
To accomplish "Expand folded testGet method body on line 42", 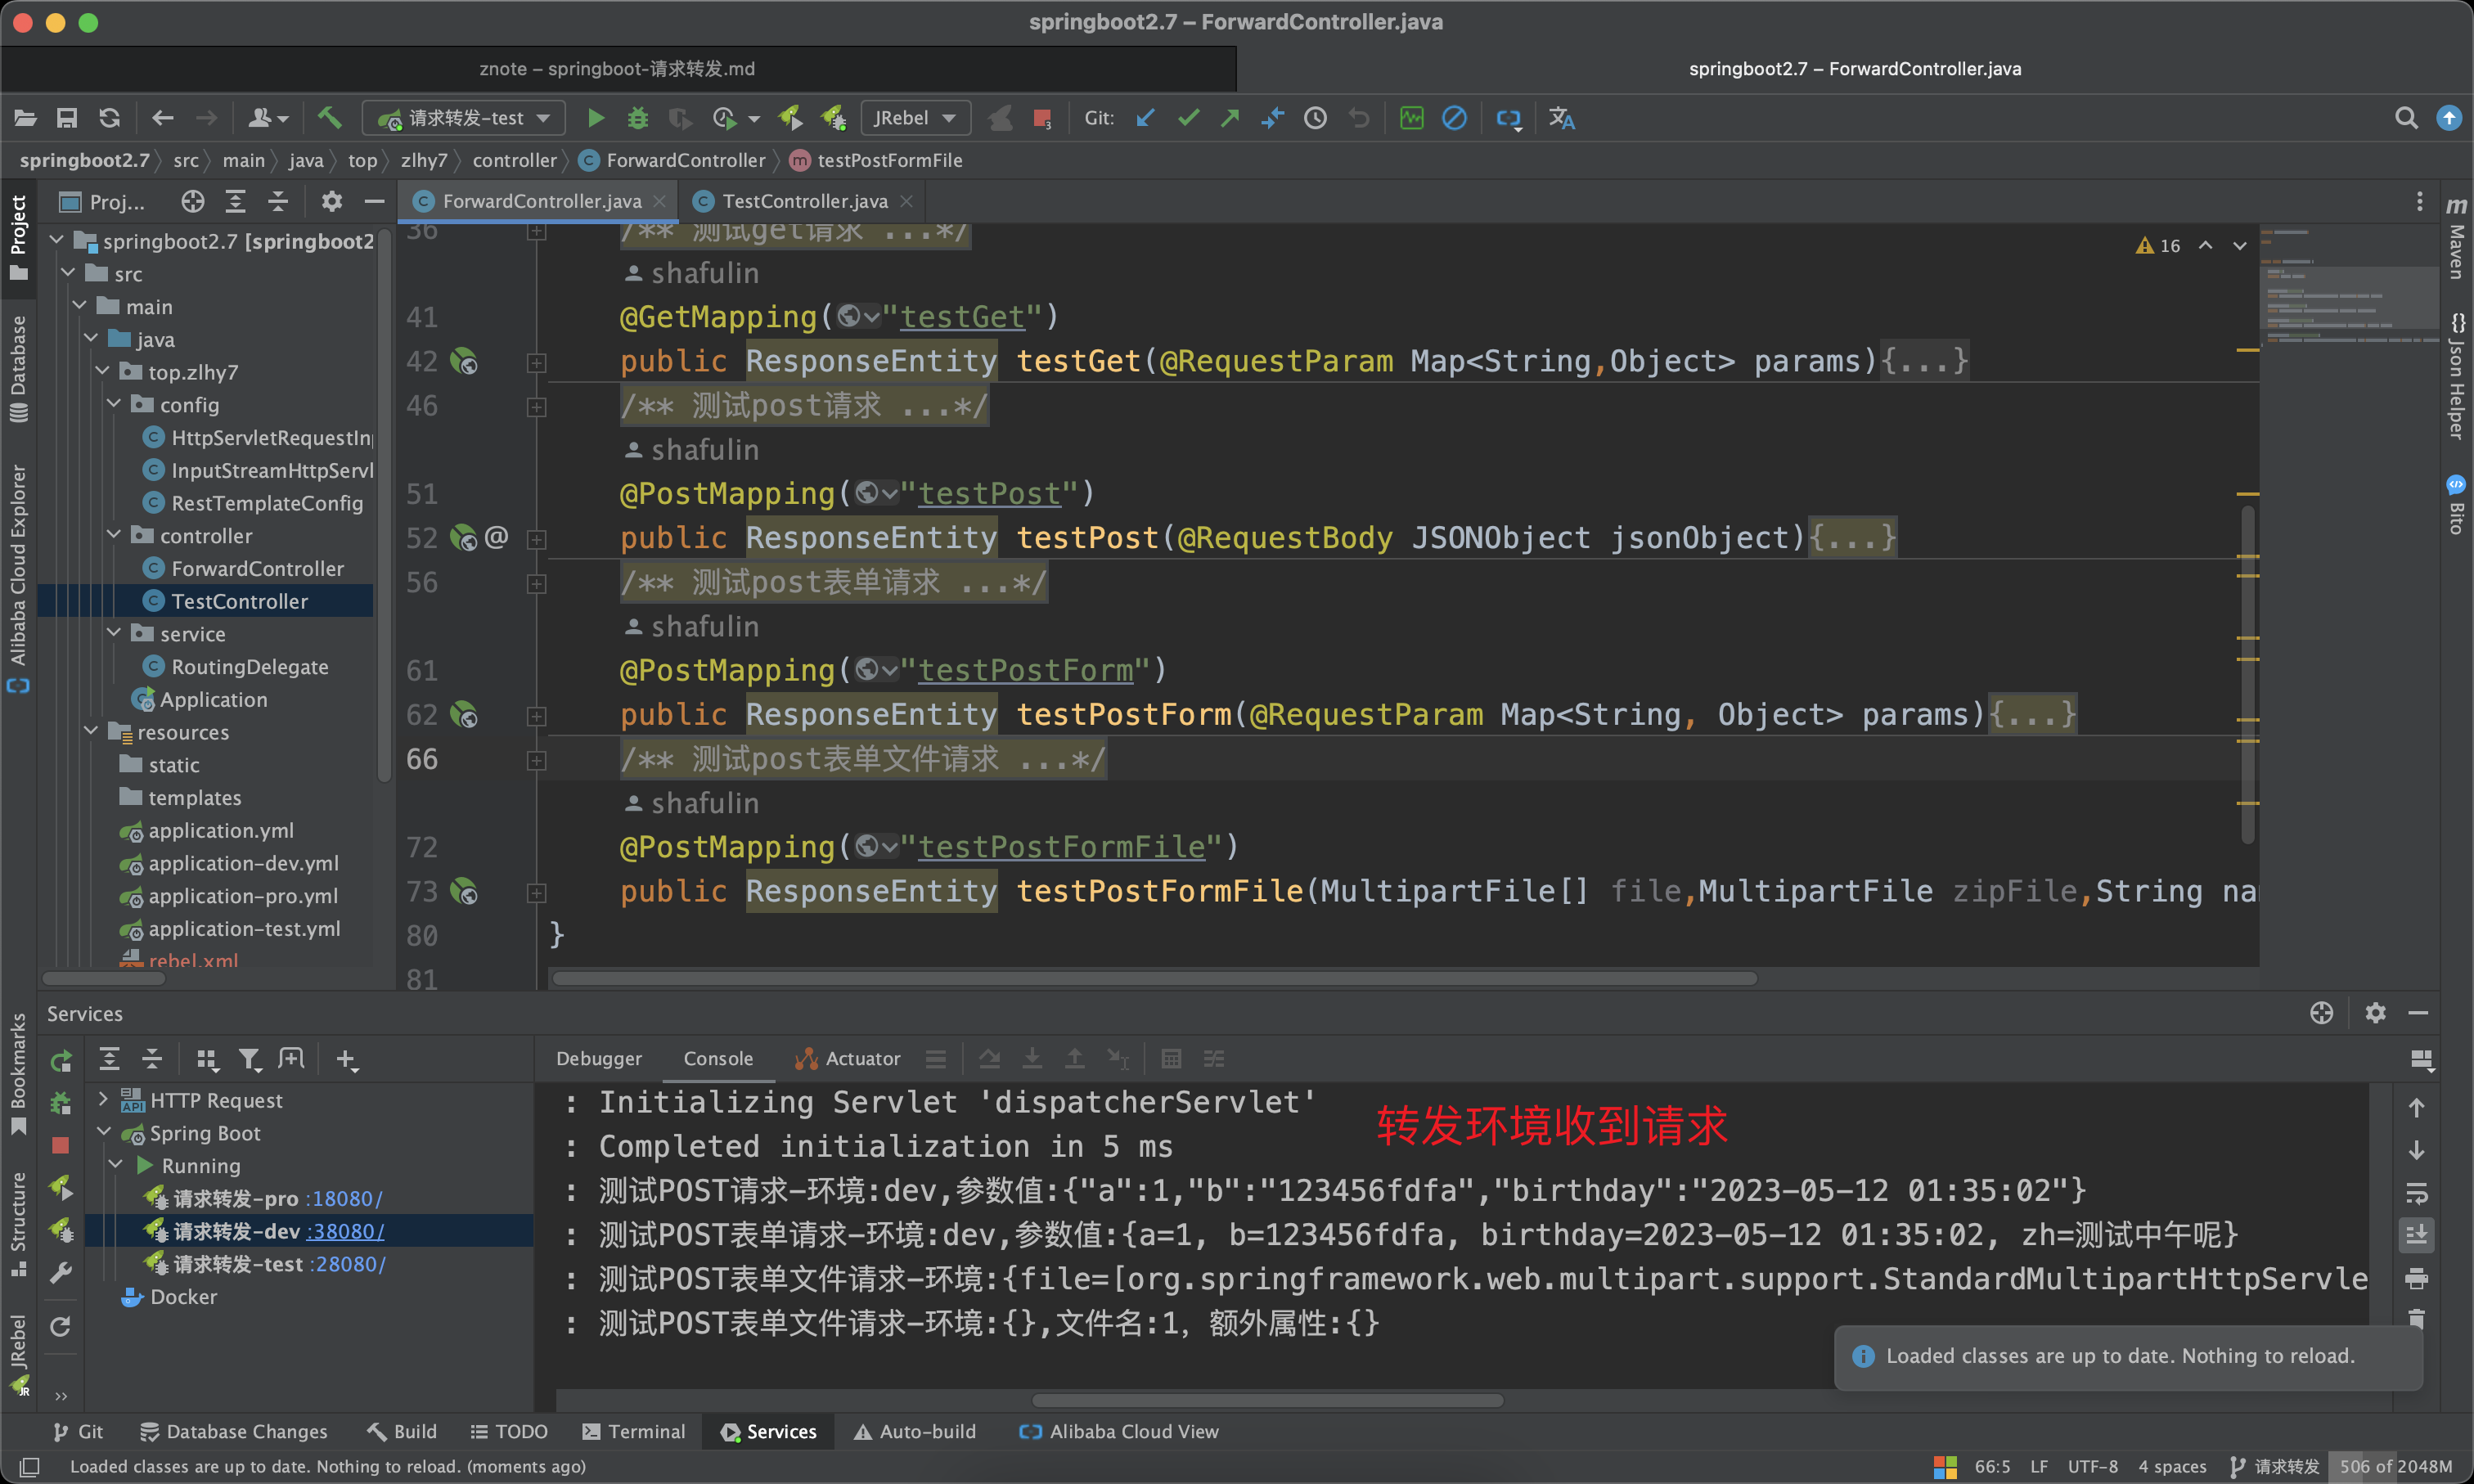I will point(1924,361).
